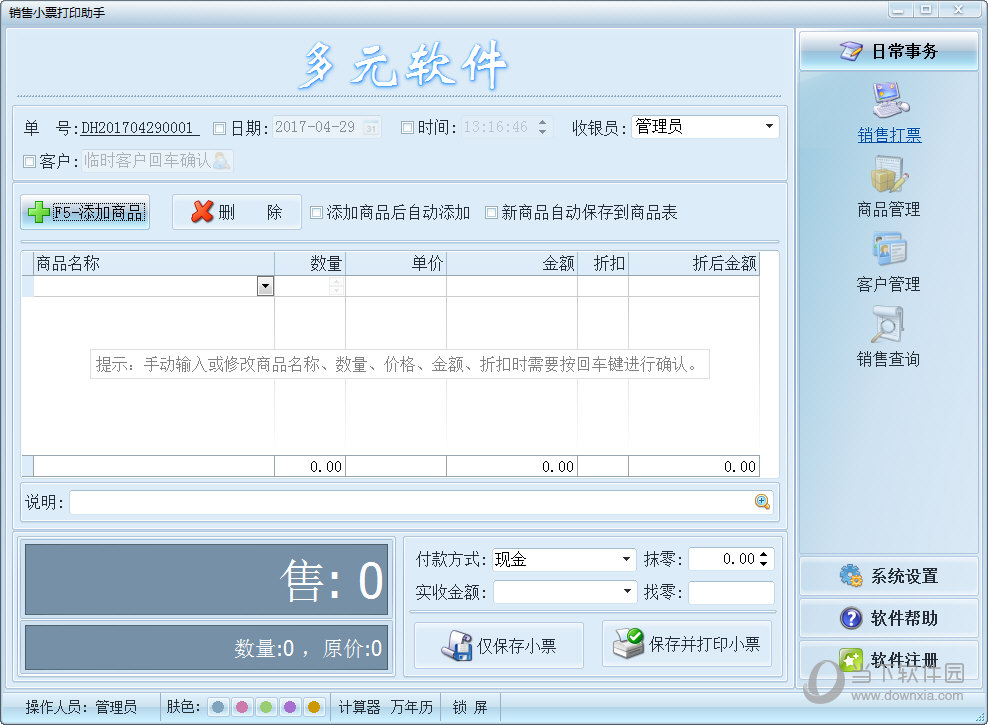
Task: Select the 软件帮助 panel tab
Action: tap(888, 617)
